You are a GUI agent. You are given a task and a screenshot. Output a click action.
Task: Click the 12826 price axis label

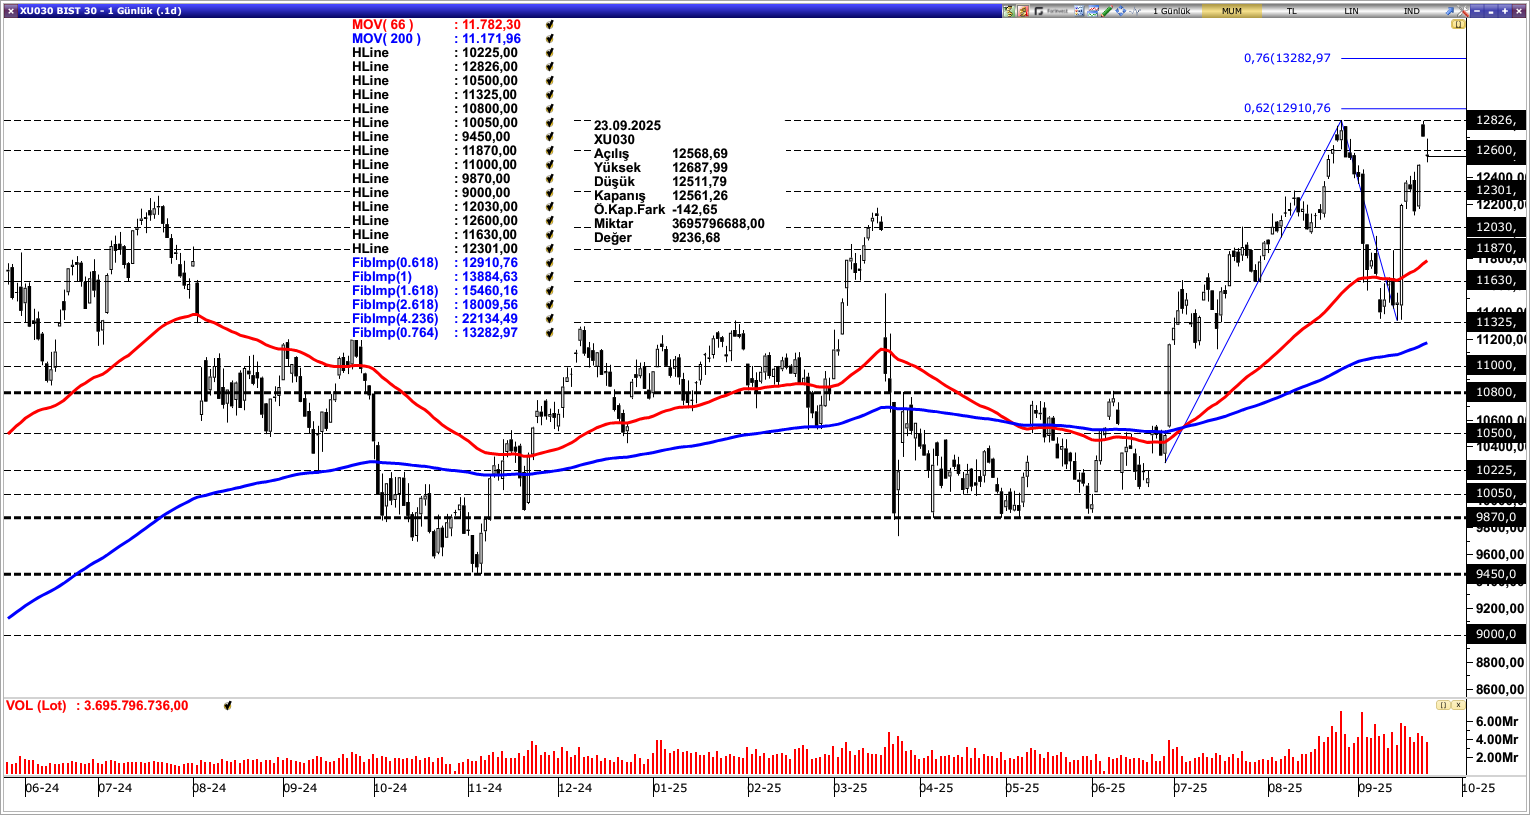click(1495, 120)
